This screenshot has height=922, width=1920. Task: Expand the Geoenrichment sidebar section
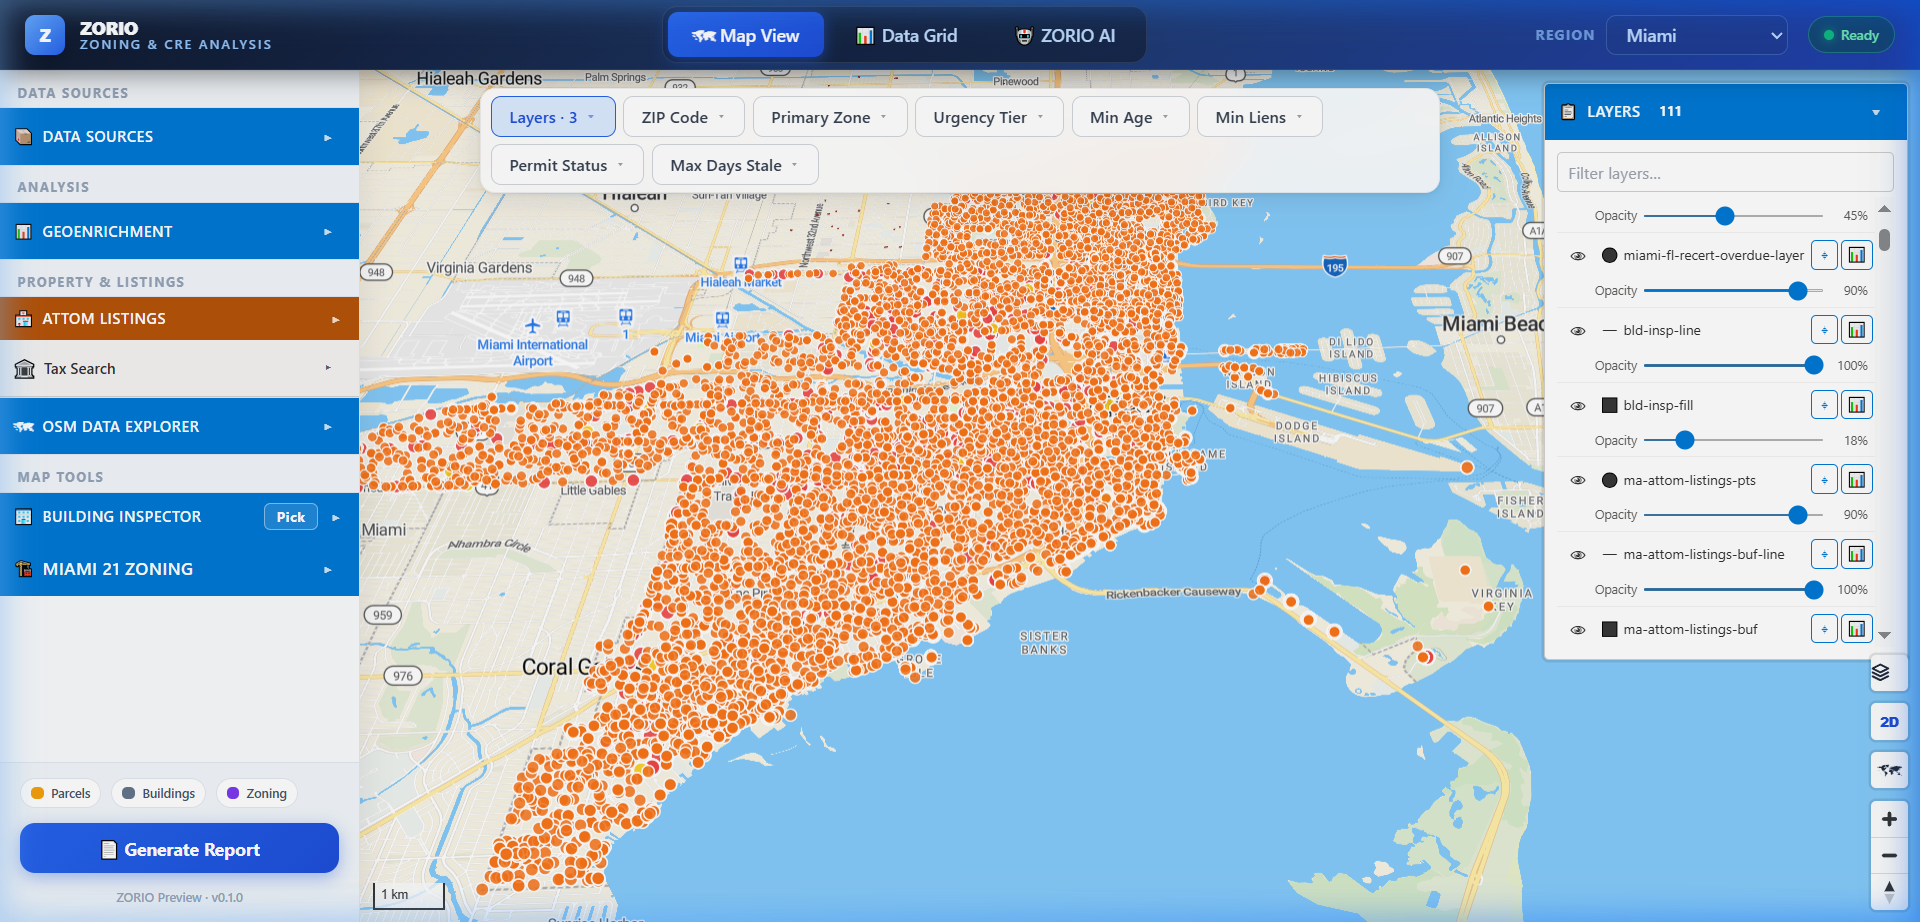(x=180, y=231)
